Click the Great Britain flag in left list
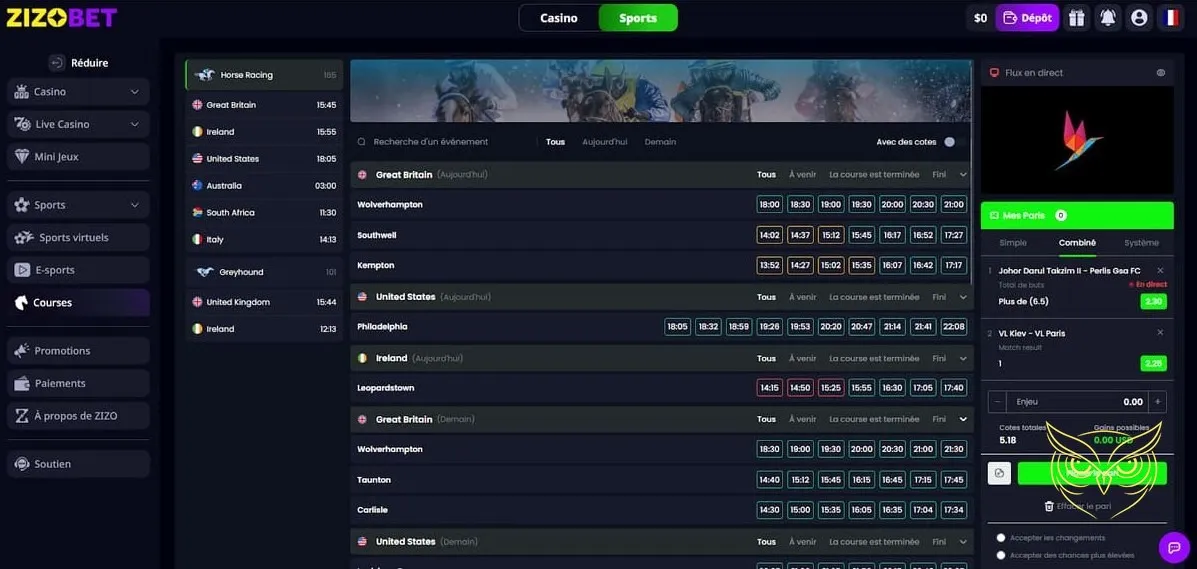The width and height of the screenshot is (1197, 569). (198, 105)
